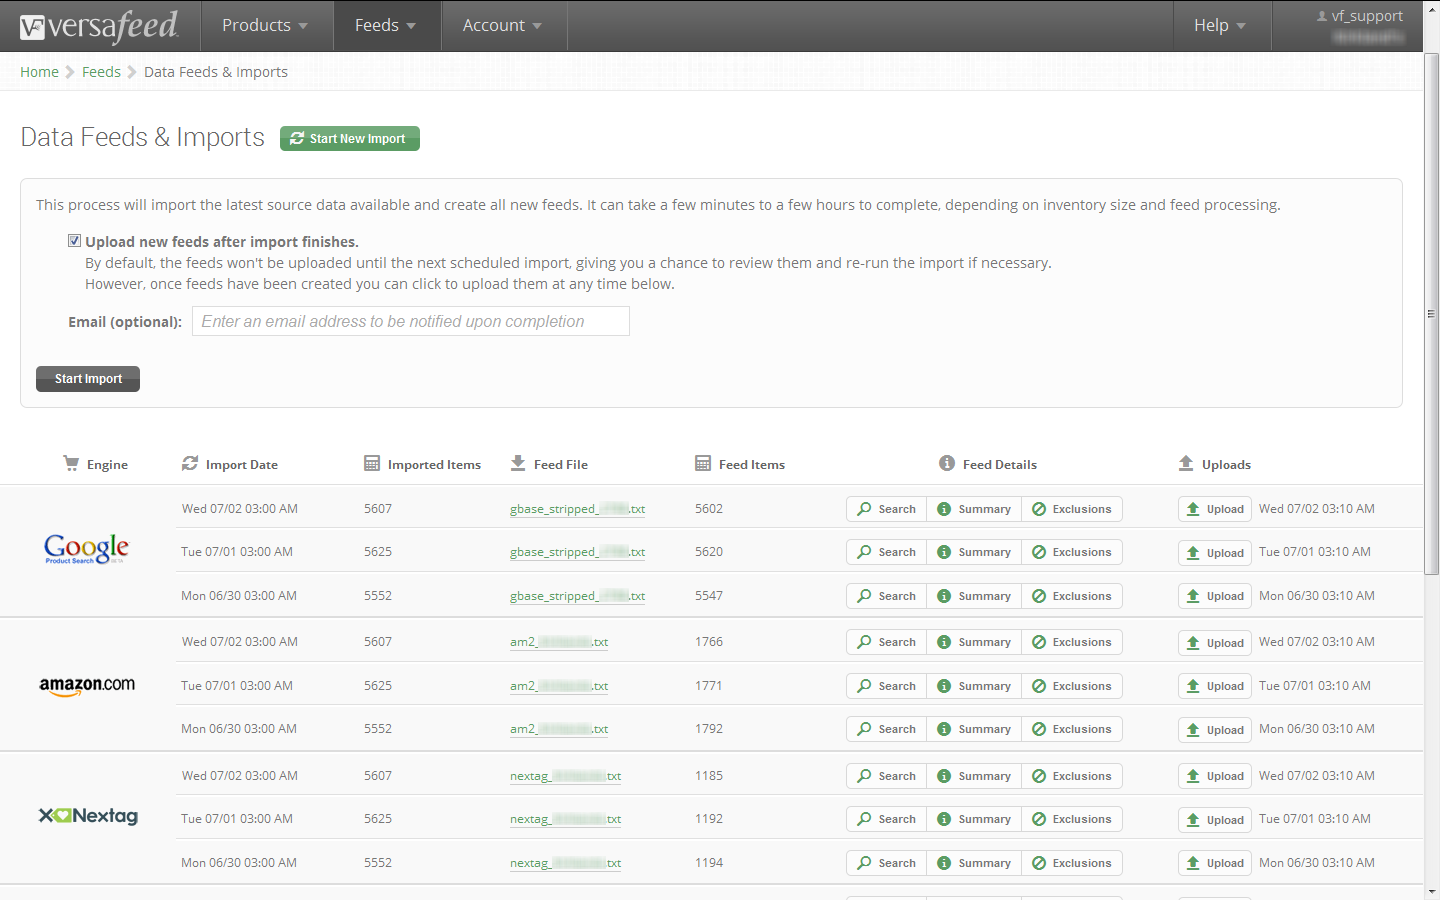The image size is (1440, 900).
Task: Click the Google Product Search logo
Action: (87, 549)
